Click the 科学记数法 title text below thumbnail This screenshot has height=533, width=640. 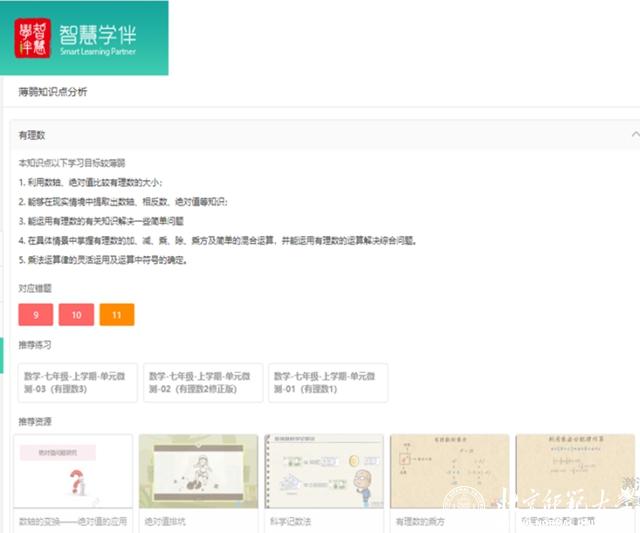click(x=292, y=521)
